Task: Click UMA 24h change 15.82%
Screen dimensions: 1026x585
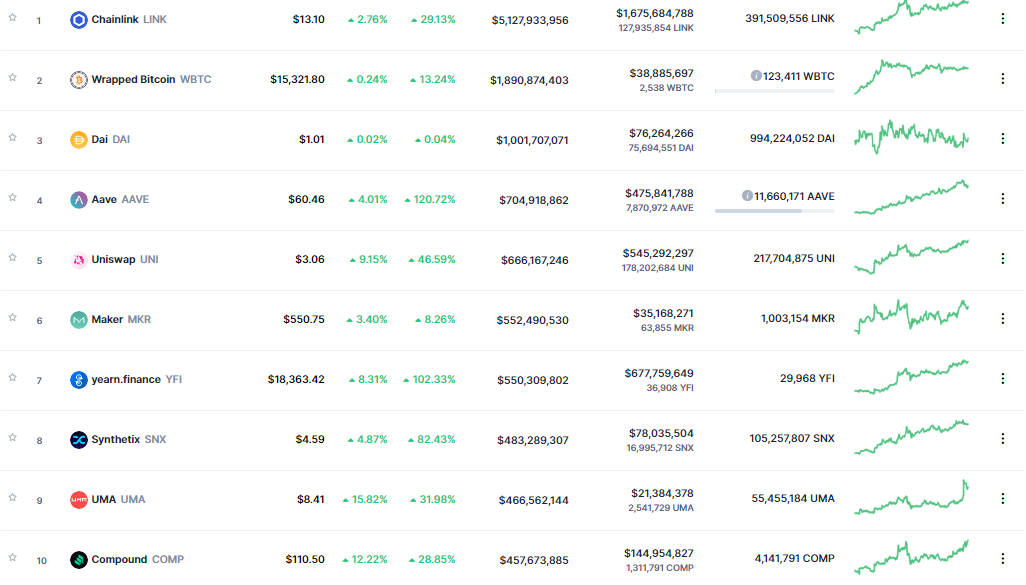Action: coord(365,499)
